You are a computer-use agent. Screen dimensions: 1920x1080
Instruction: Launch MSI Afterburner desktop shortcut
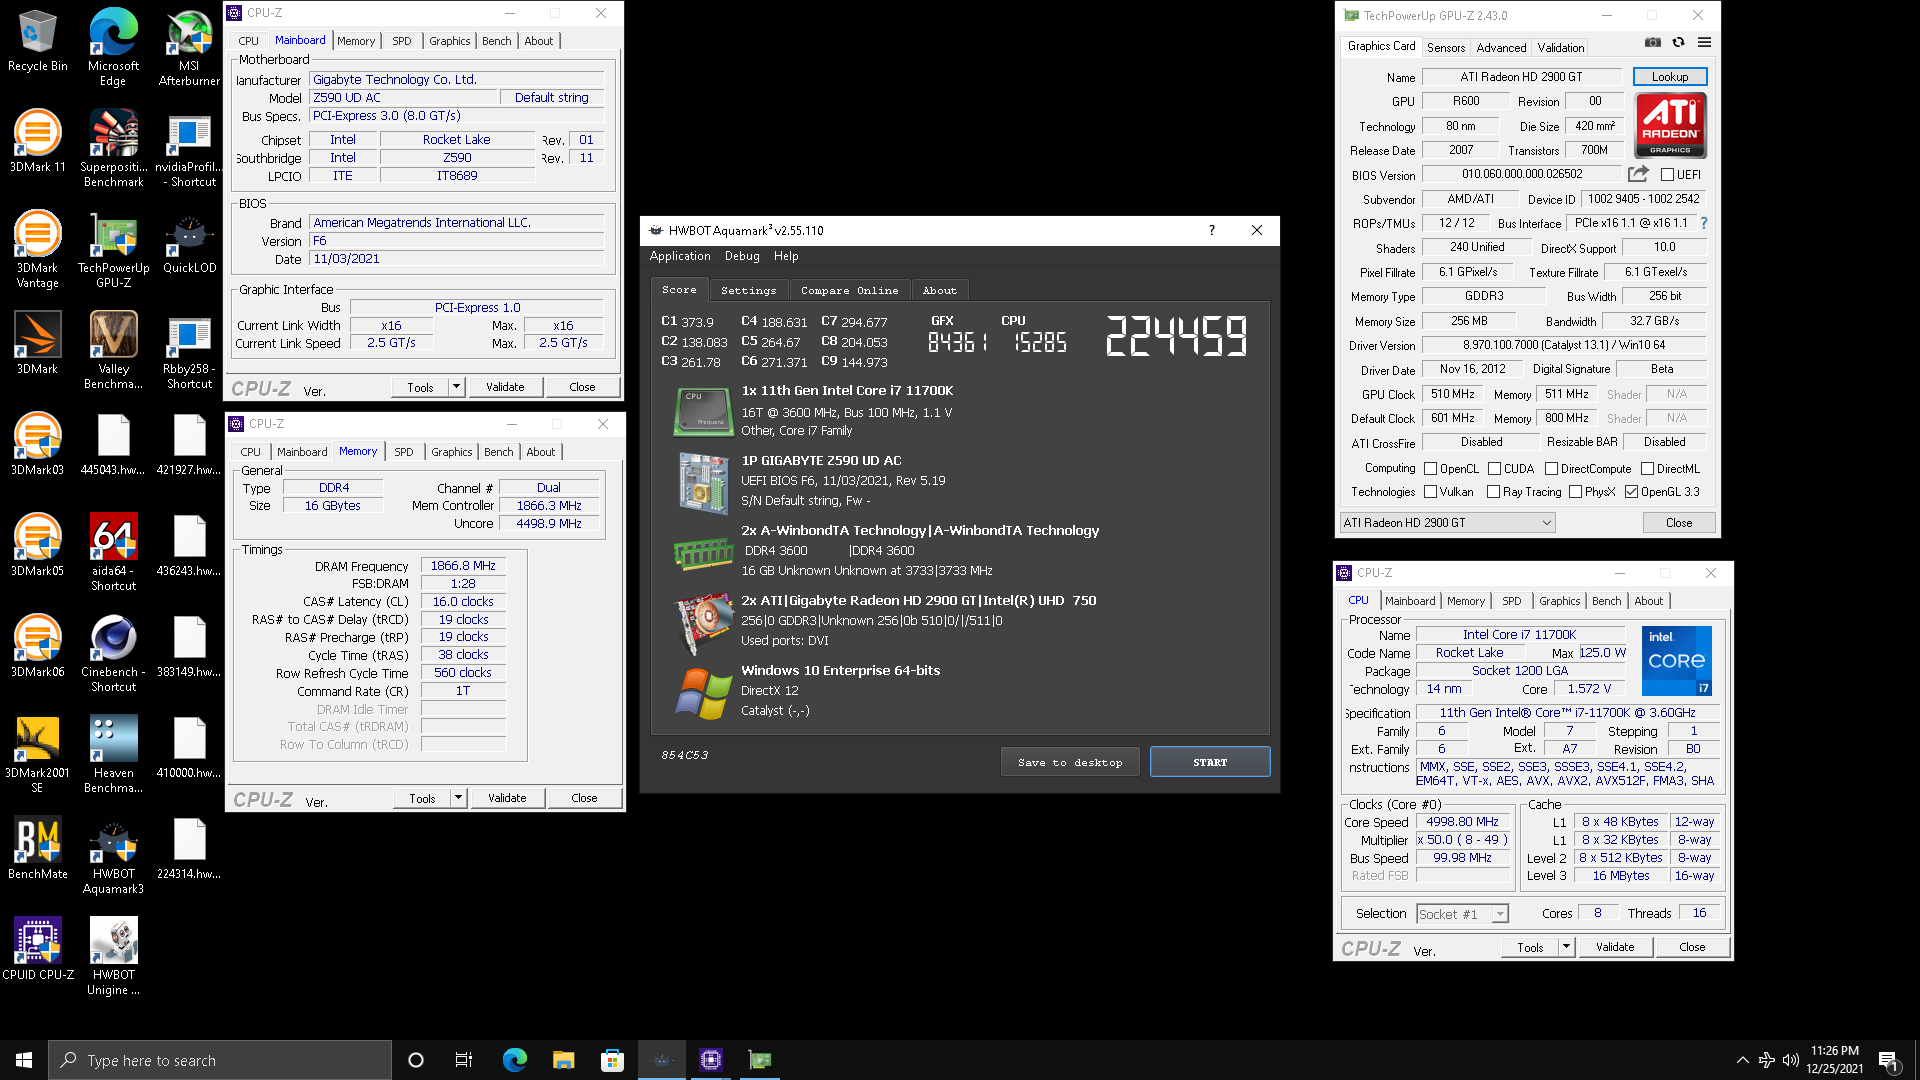pos(189,48)
